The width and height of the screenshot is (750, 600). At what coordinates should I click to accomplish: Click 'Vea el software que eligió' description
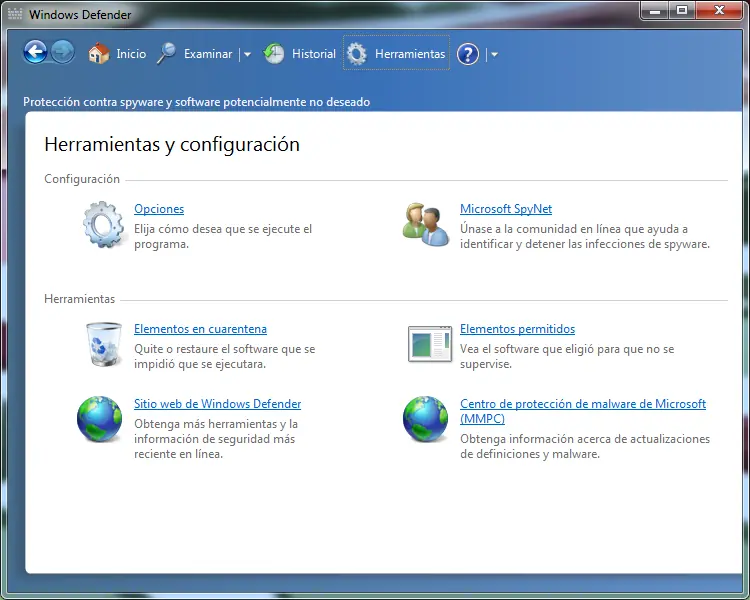click(x=567, y=356)
